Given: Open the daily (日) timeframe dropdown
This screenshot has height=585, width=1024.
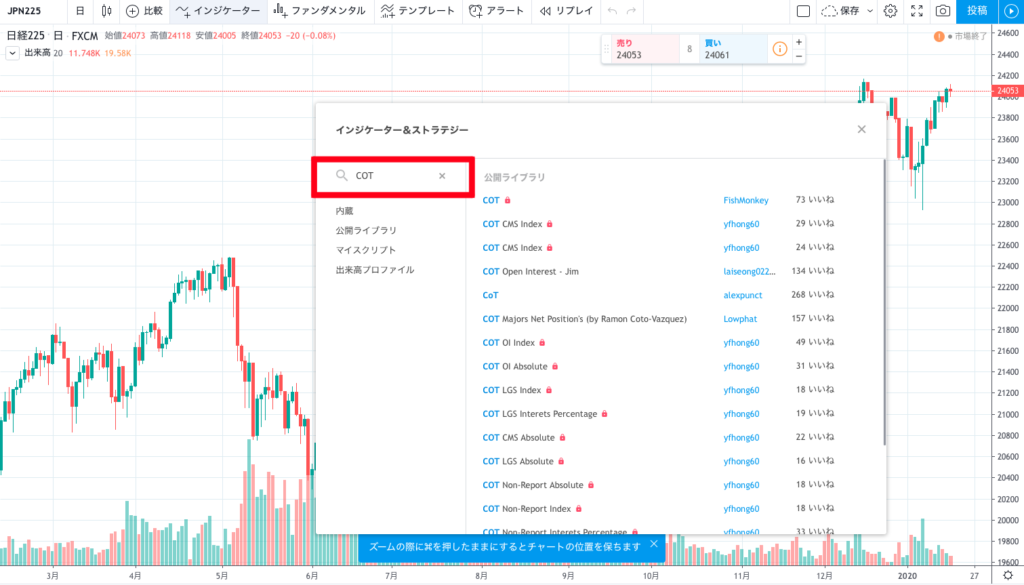Looking at the screenshot, I should (x=80, y=11).
